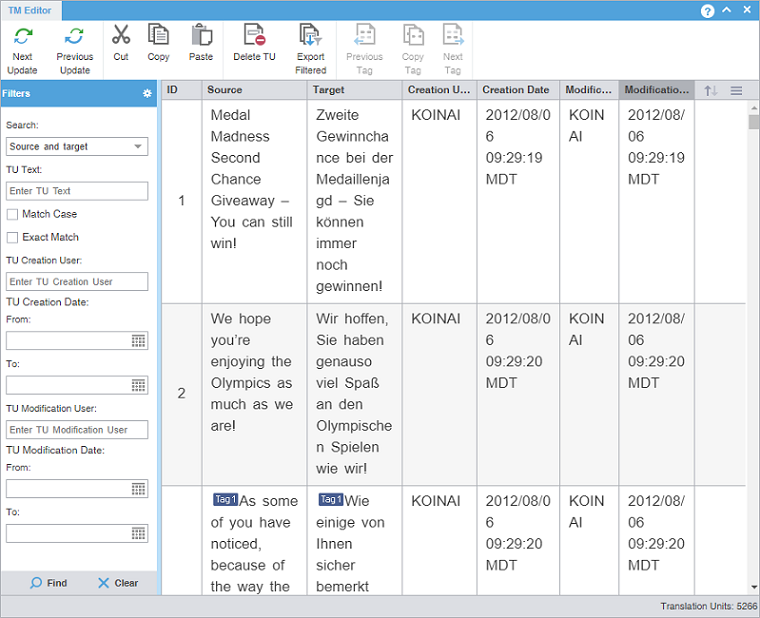Click the Previous Update icon

click(74, 36)
